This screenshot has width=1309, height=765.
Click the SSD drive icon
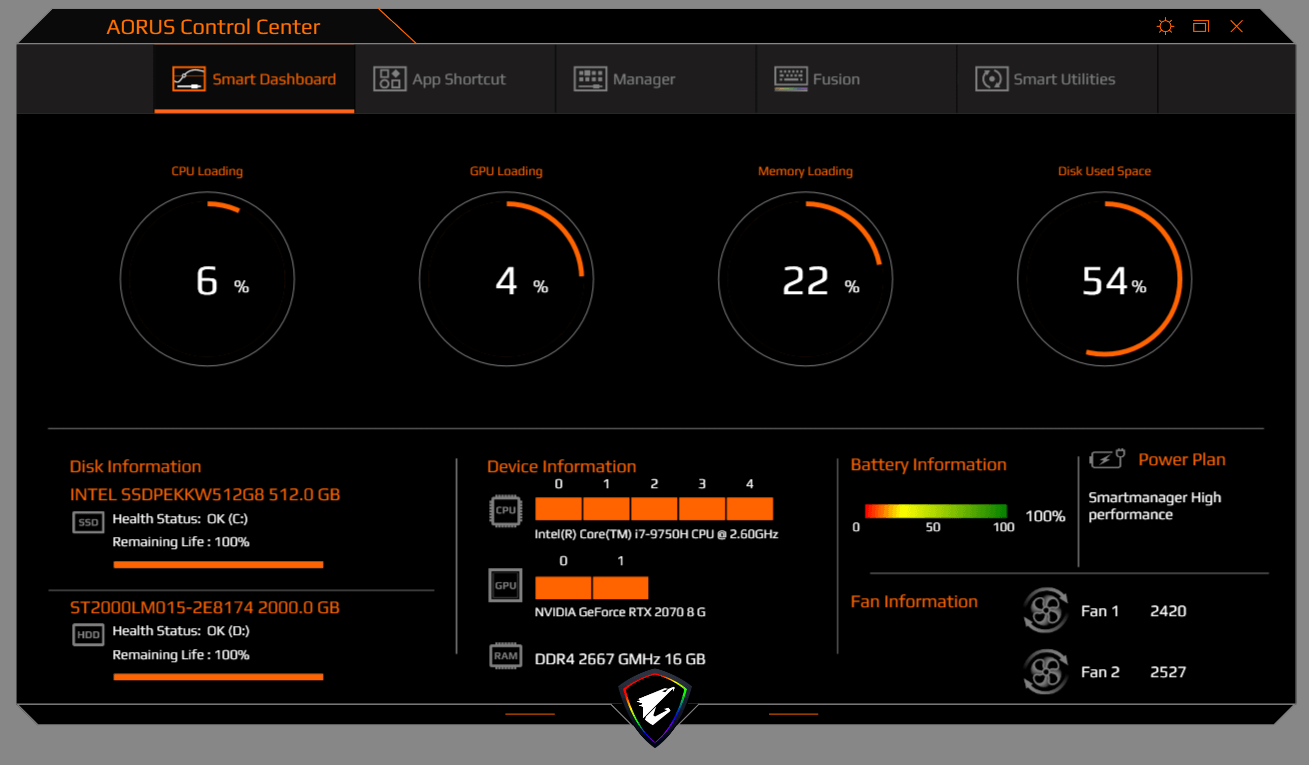coord(88,522)
